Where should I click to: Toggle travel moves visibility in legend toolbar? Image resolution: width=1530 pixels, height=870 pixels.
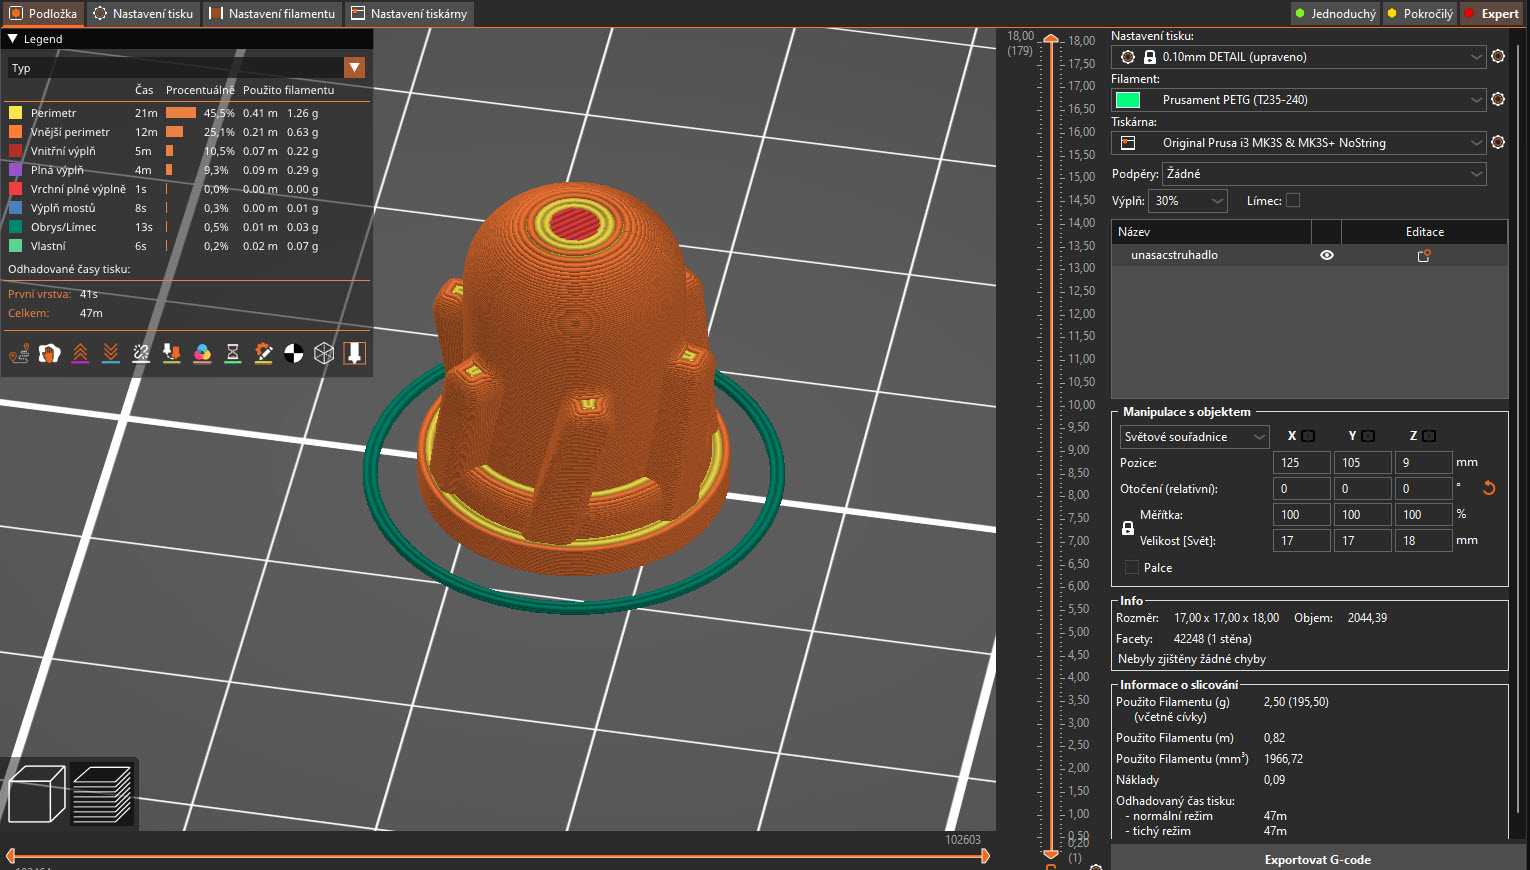19,353
